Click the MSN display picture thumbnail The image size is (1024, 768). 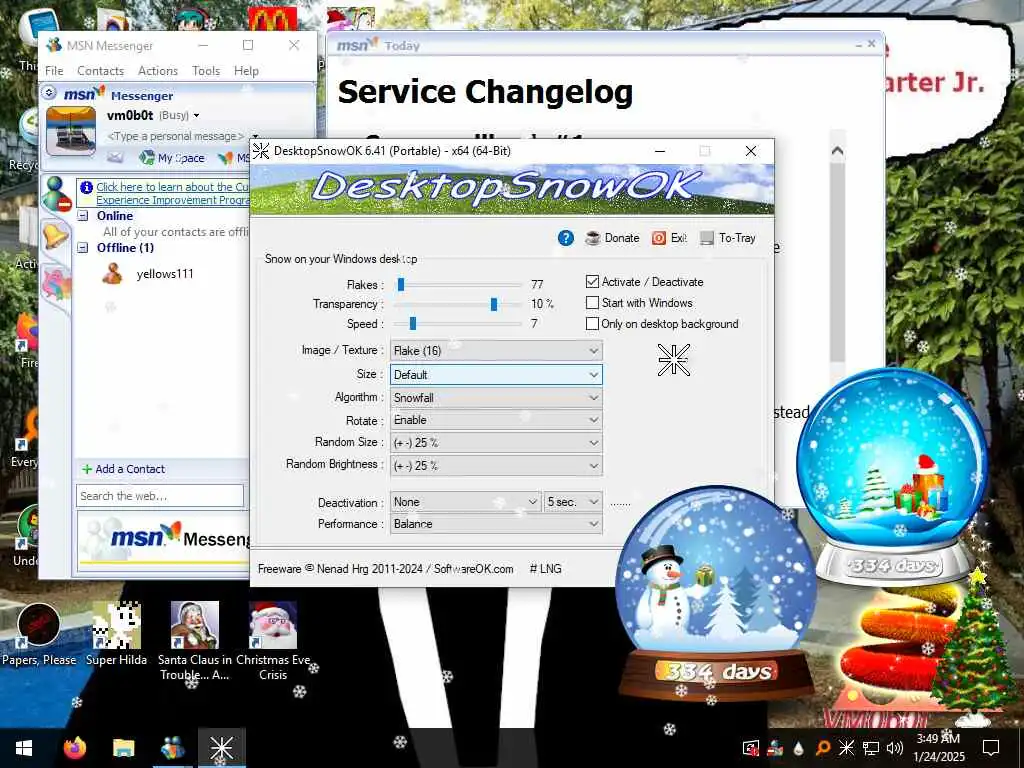click(x=71, y=131)
